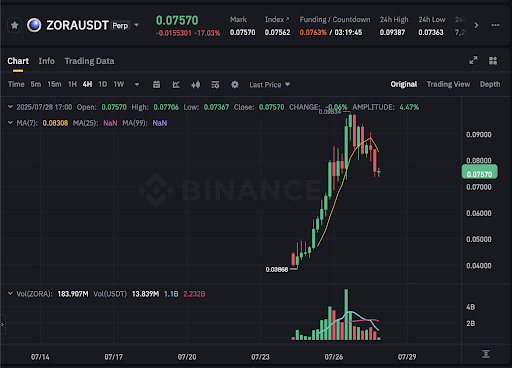Select the 15m timeframe
The image size is (512, 368).
pyautogui.click(x=54, y=84)
